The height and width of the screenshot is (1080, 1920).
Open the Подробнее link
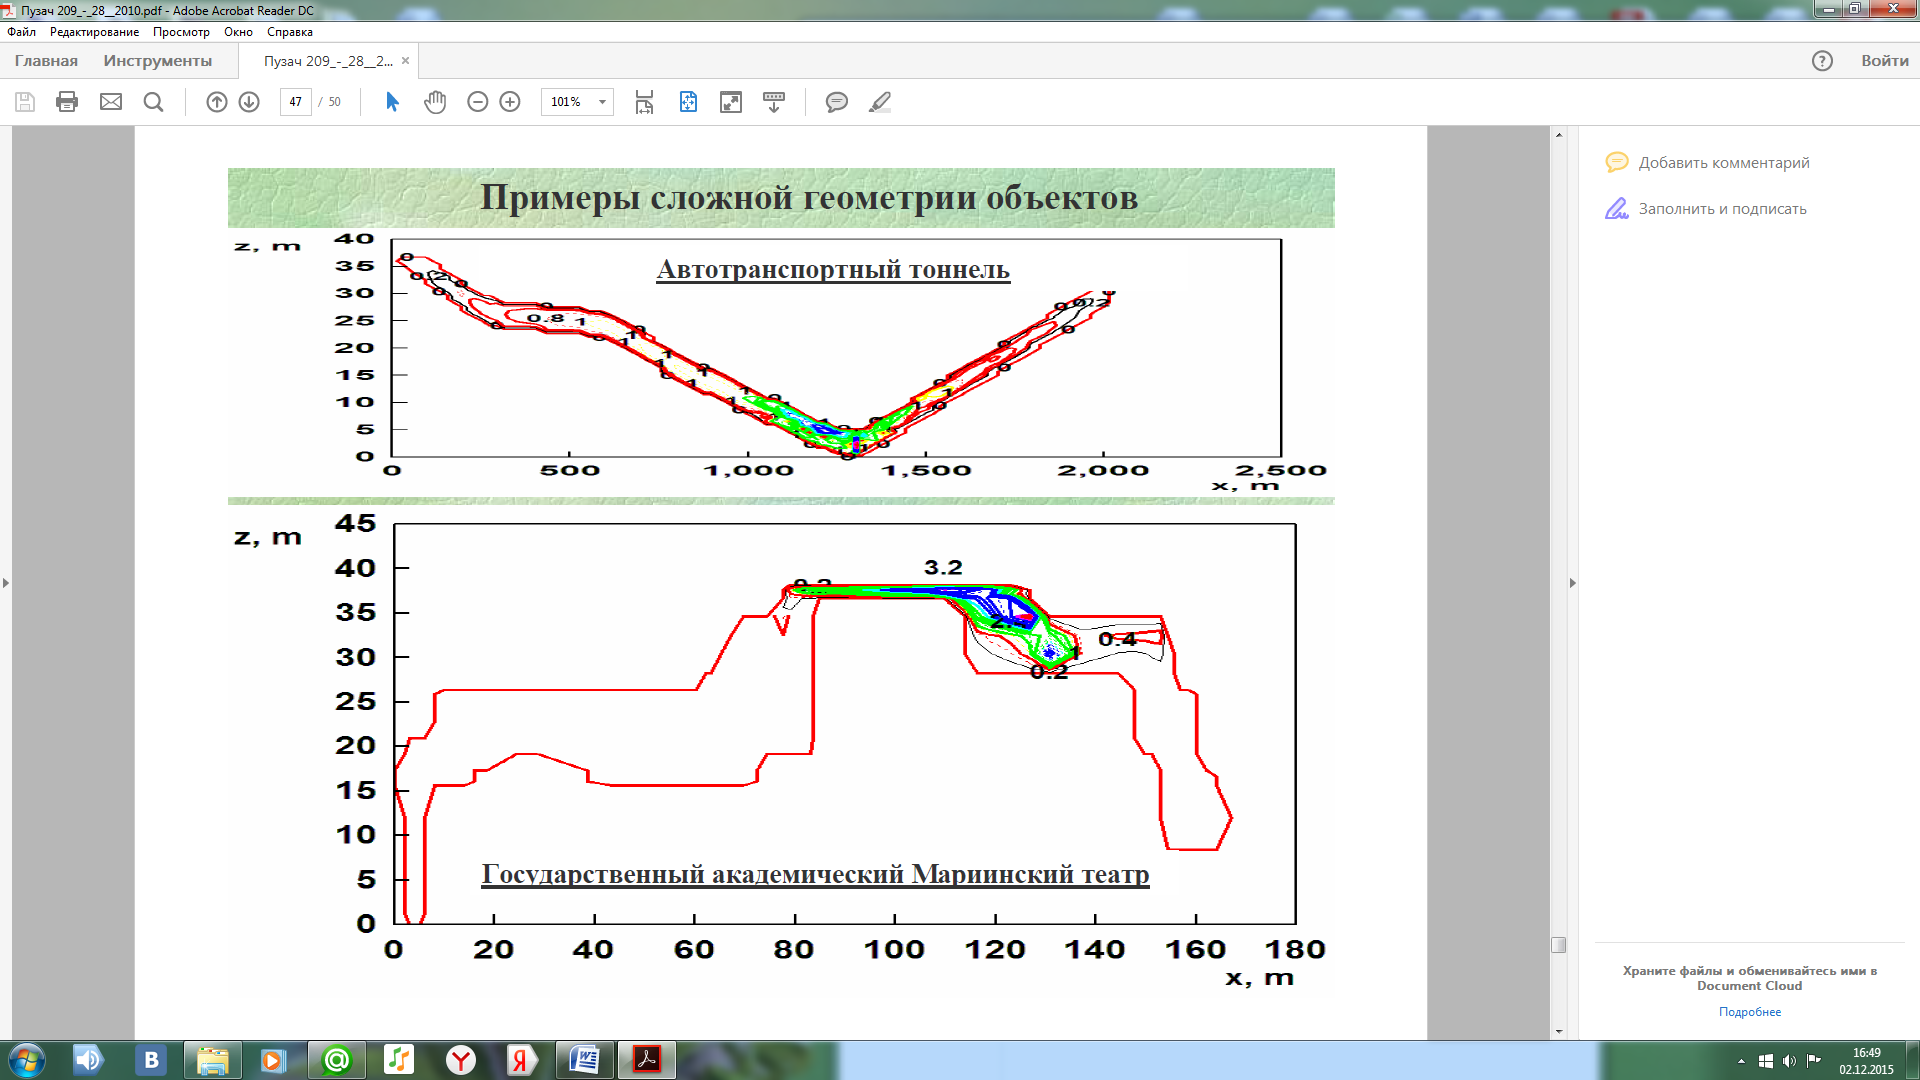click(x=1750, y=1012)
